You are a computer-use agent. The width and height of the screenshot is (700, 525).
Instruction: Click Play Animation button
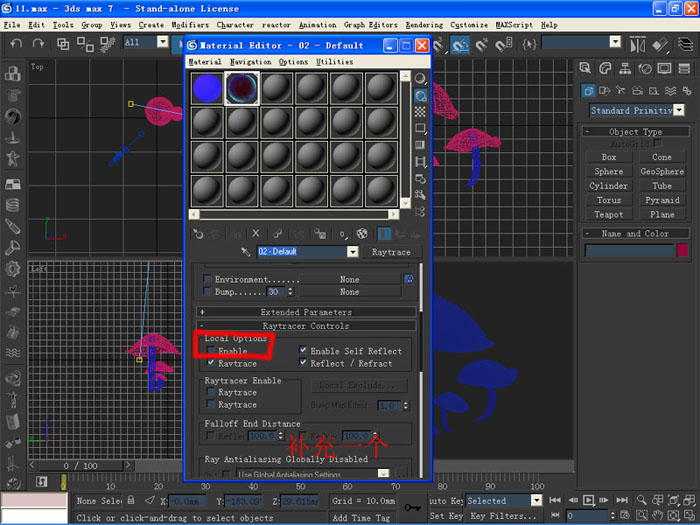[x=588, y=500]
